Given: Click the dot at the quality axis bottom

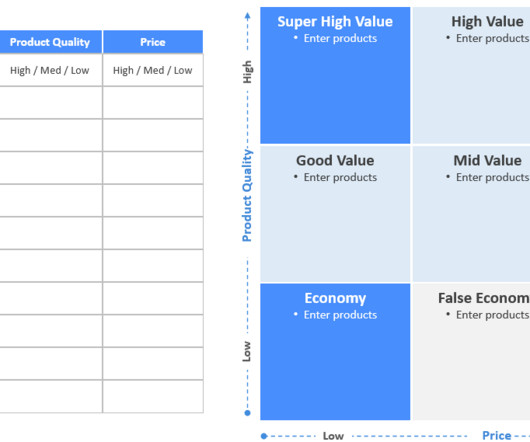Looking at the screenshot, I should (247, 413).
